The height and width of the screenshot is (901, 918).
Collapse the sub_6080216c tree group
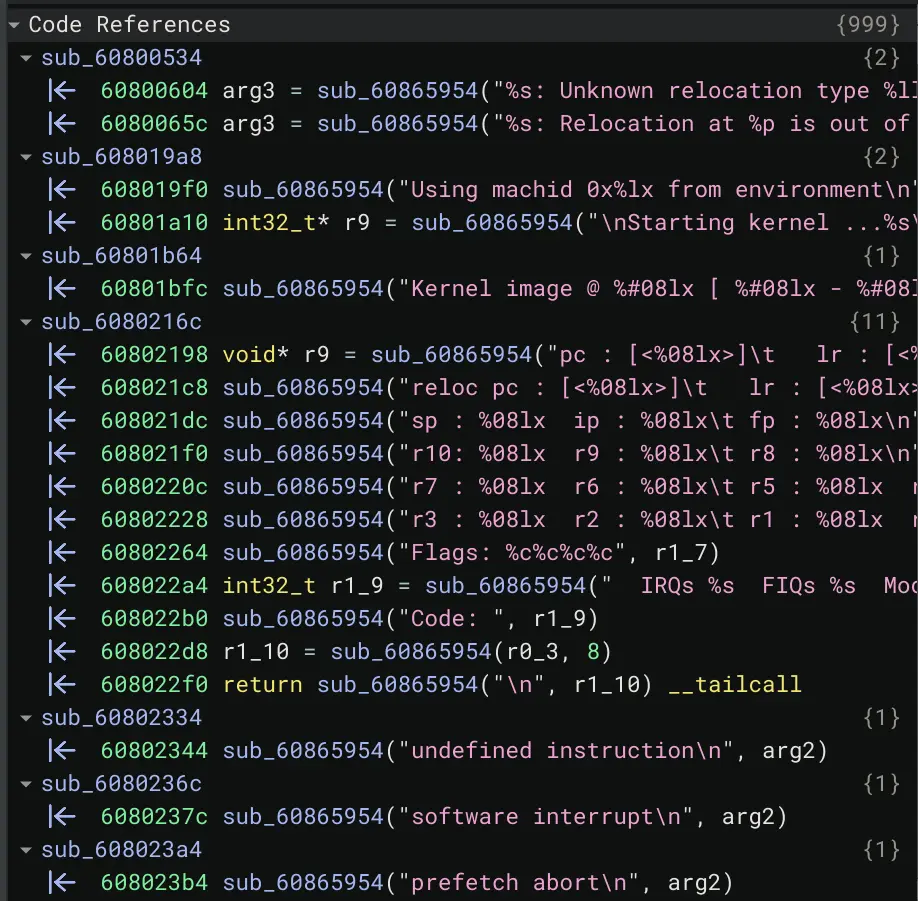click(x=27, y=322)
